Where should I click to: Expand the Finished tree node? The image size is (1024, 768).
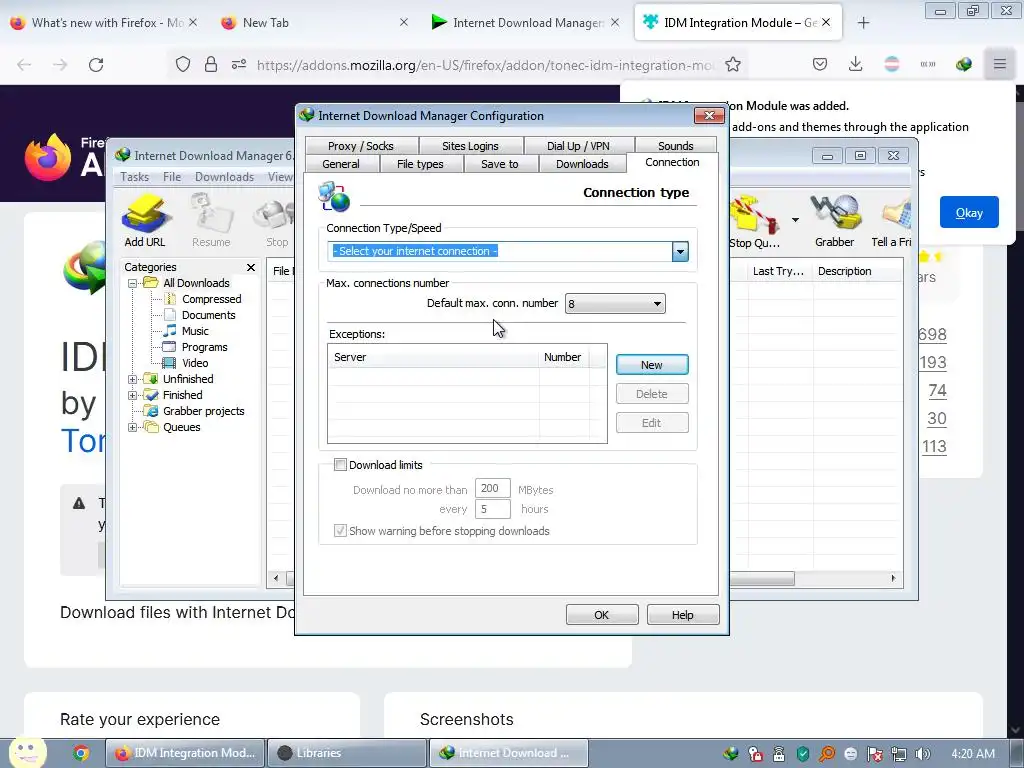pos(132,395)
